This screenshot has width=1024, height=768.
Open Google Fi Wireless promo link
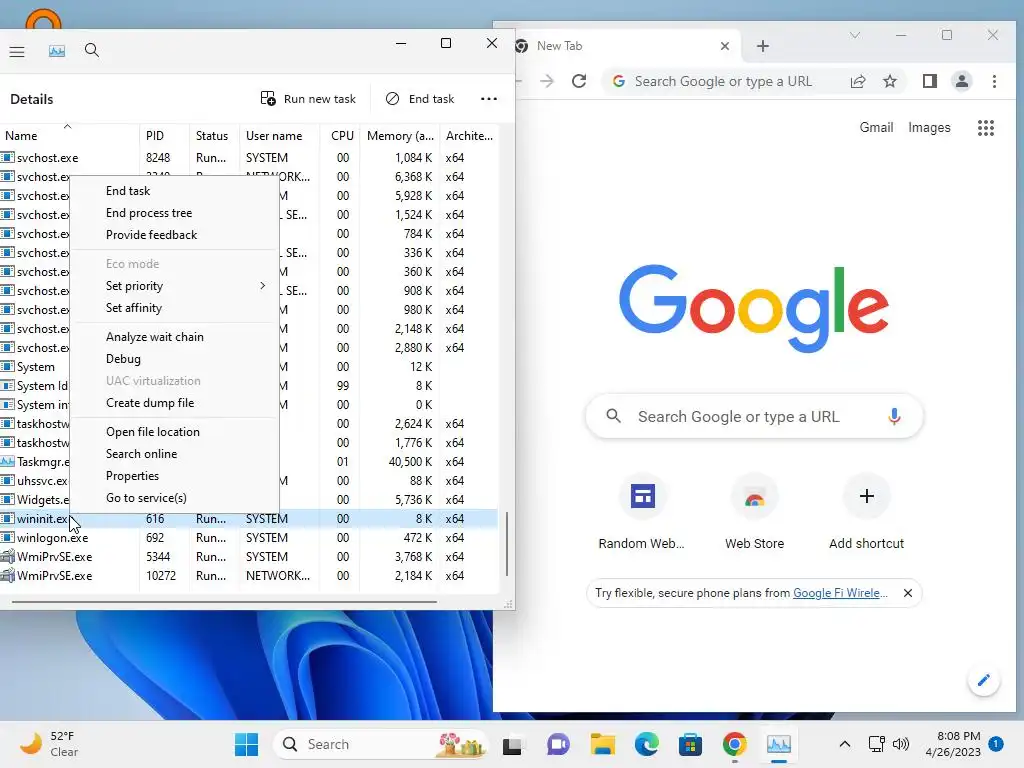[840, 593]
